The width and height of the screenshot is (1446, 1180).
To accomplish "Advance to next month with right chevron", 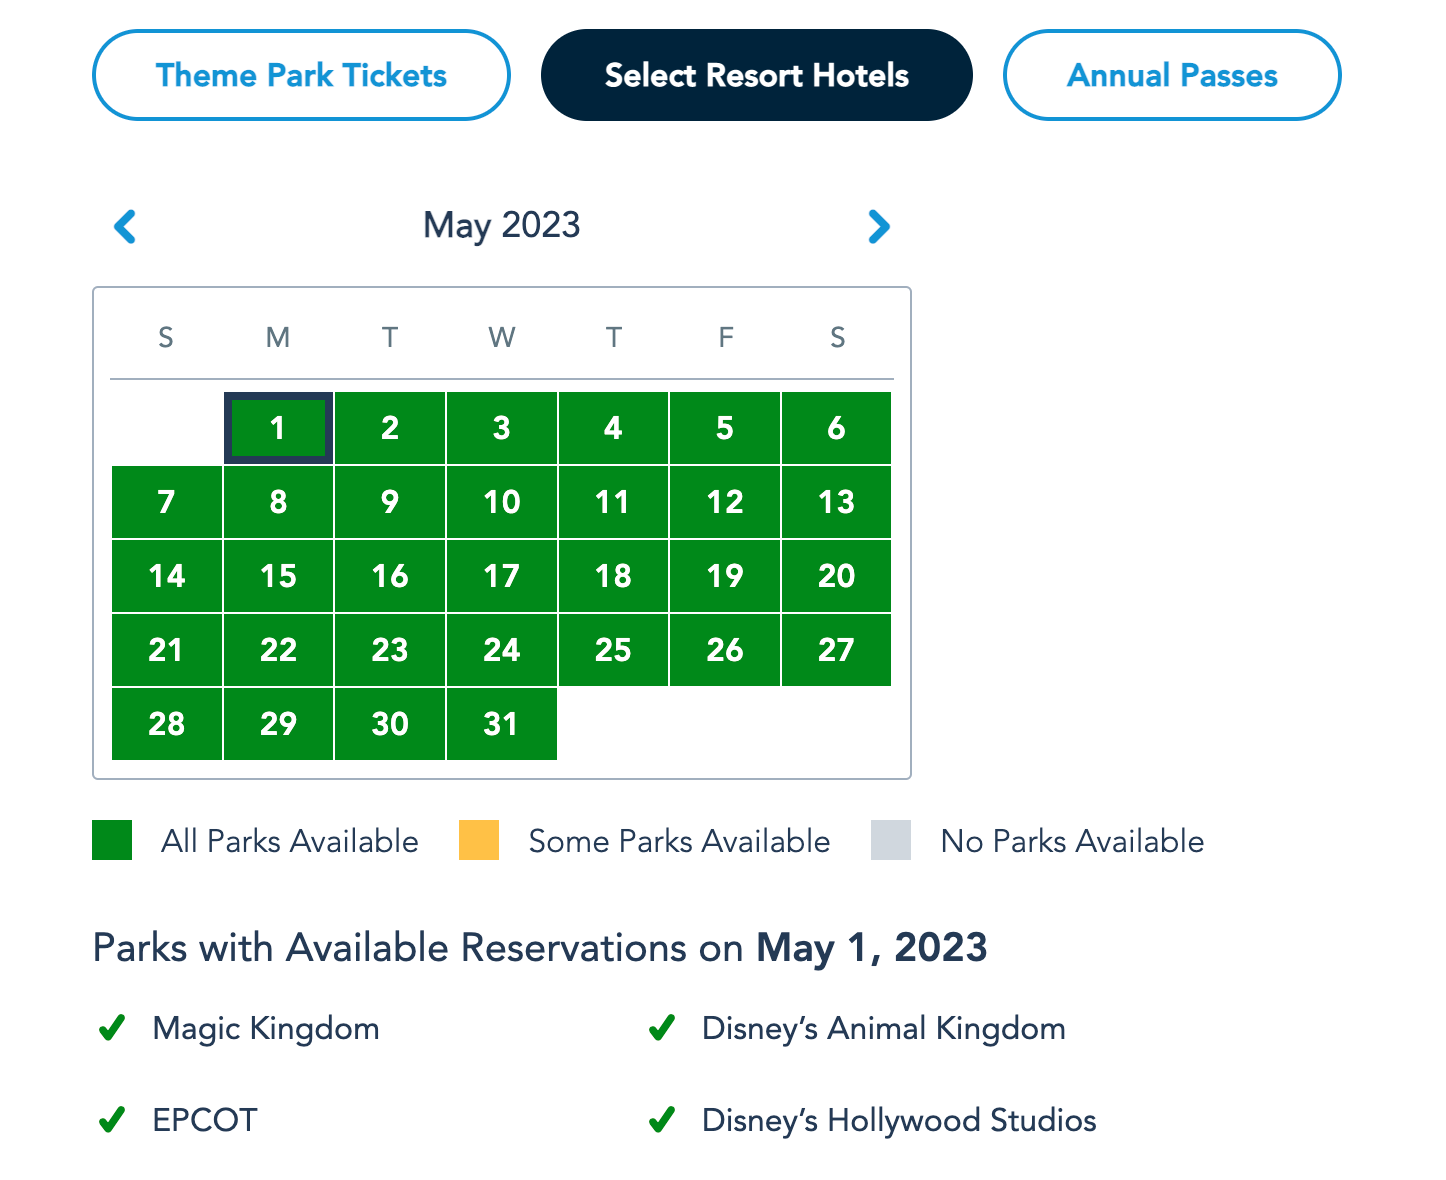I will (x=879, y=226).
